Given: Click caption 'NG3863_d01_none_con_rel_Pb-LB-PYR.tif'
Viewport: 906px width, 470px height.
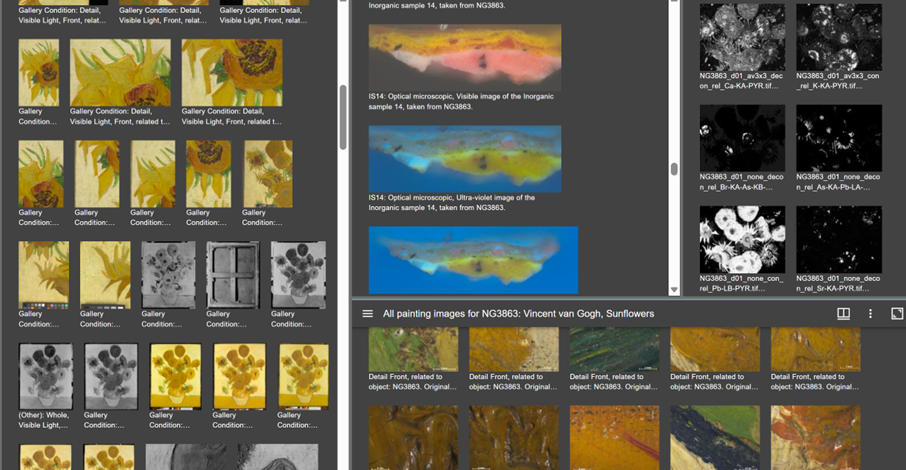Looking at the screenshot, I should click(741, 283).
